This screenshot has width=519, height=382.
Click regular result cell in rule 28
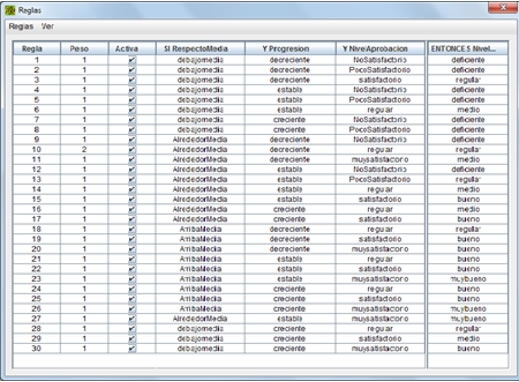(x=468, y=329)
